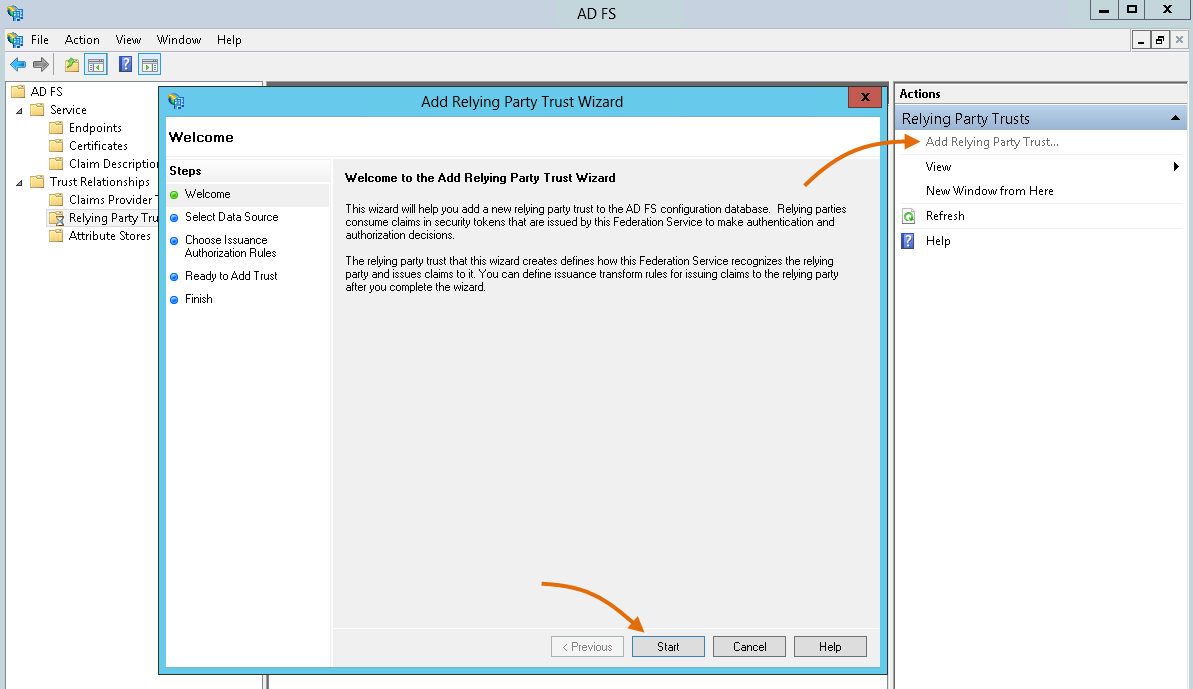This screenshot has width=1193, height=689.
Task: Click the Refresh icon in the Actions pane
Action: [x=908, y=215]
